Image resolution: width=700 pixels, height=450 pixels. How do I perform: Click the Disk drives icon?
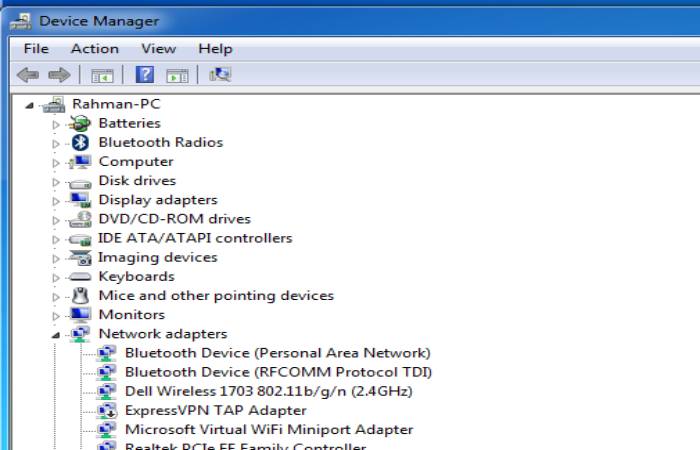click(x=80, y=183)
